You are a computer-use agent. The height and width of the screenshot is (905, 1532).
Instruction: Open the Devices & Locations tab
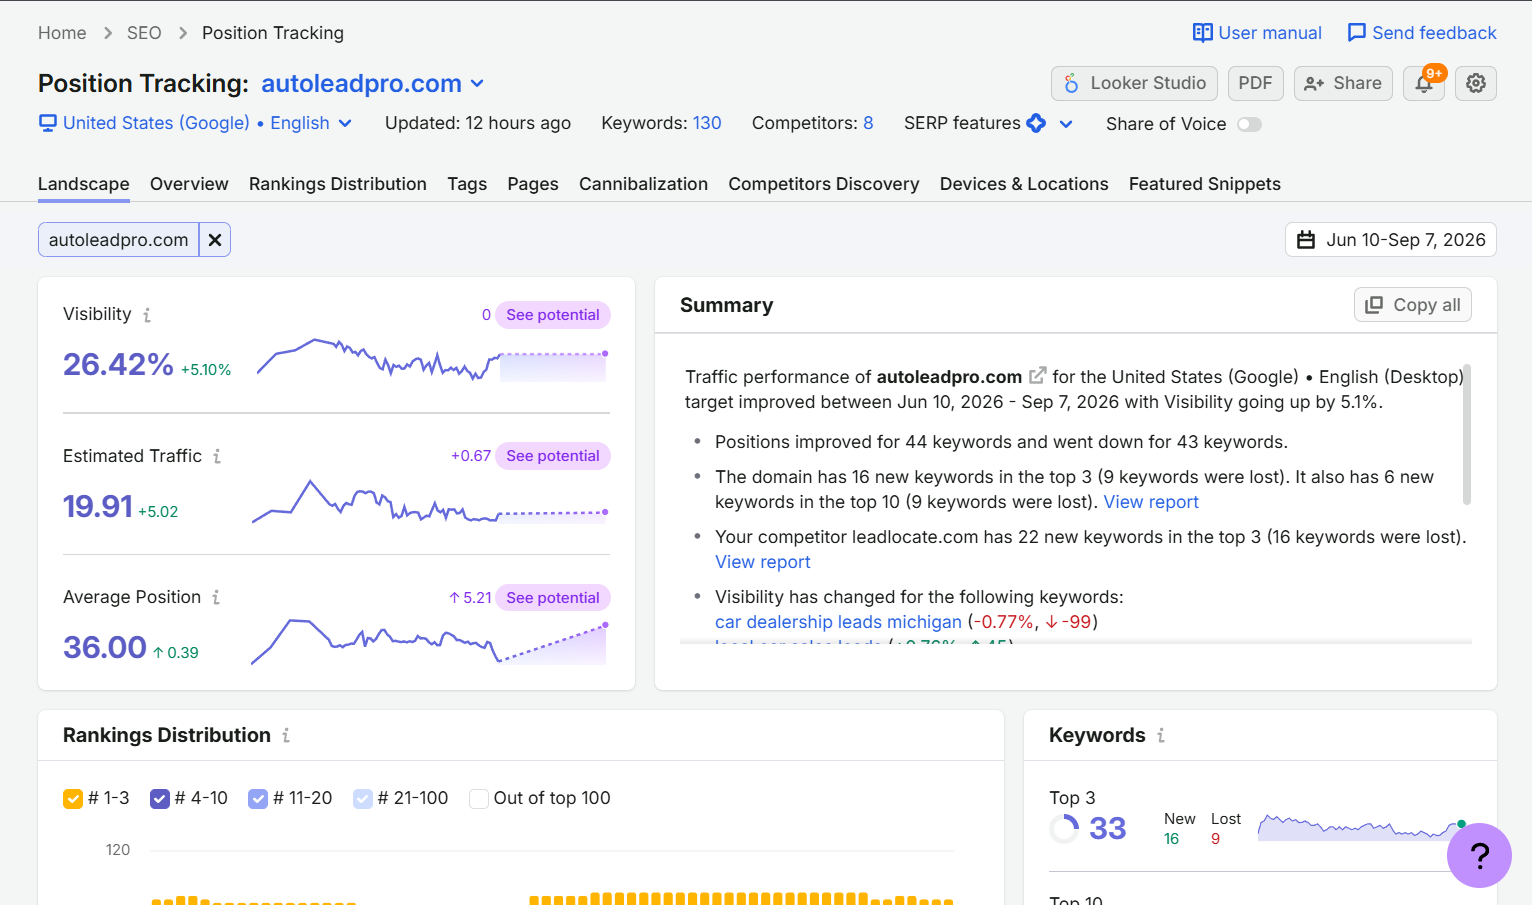coord(1024,184)
